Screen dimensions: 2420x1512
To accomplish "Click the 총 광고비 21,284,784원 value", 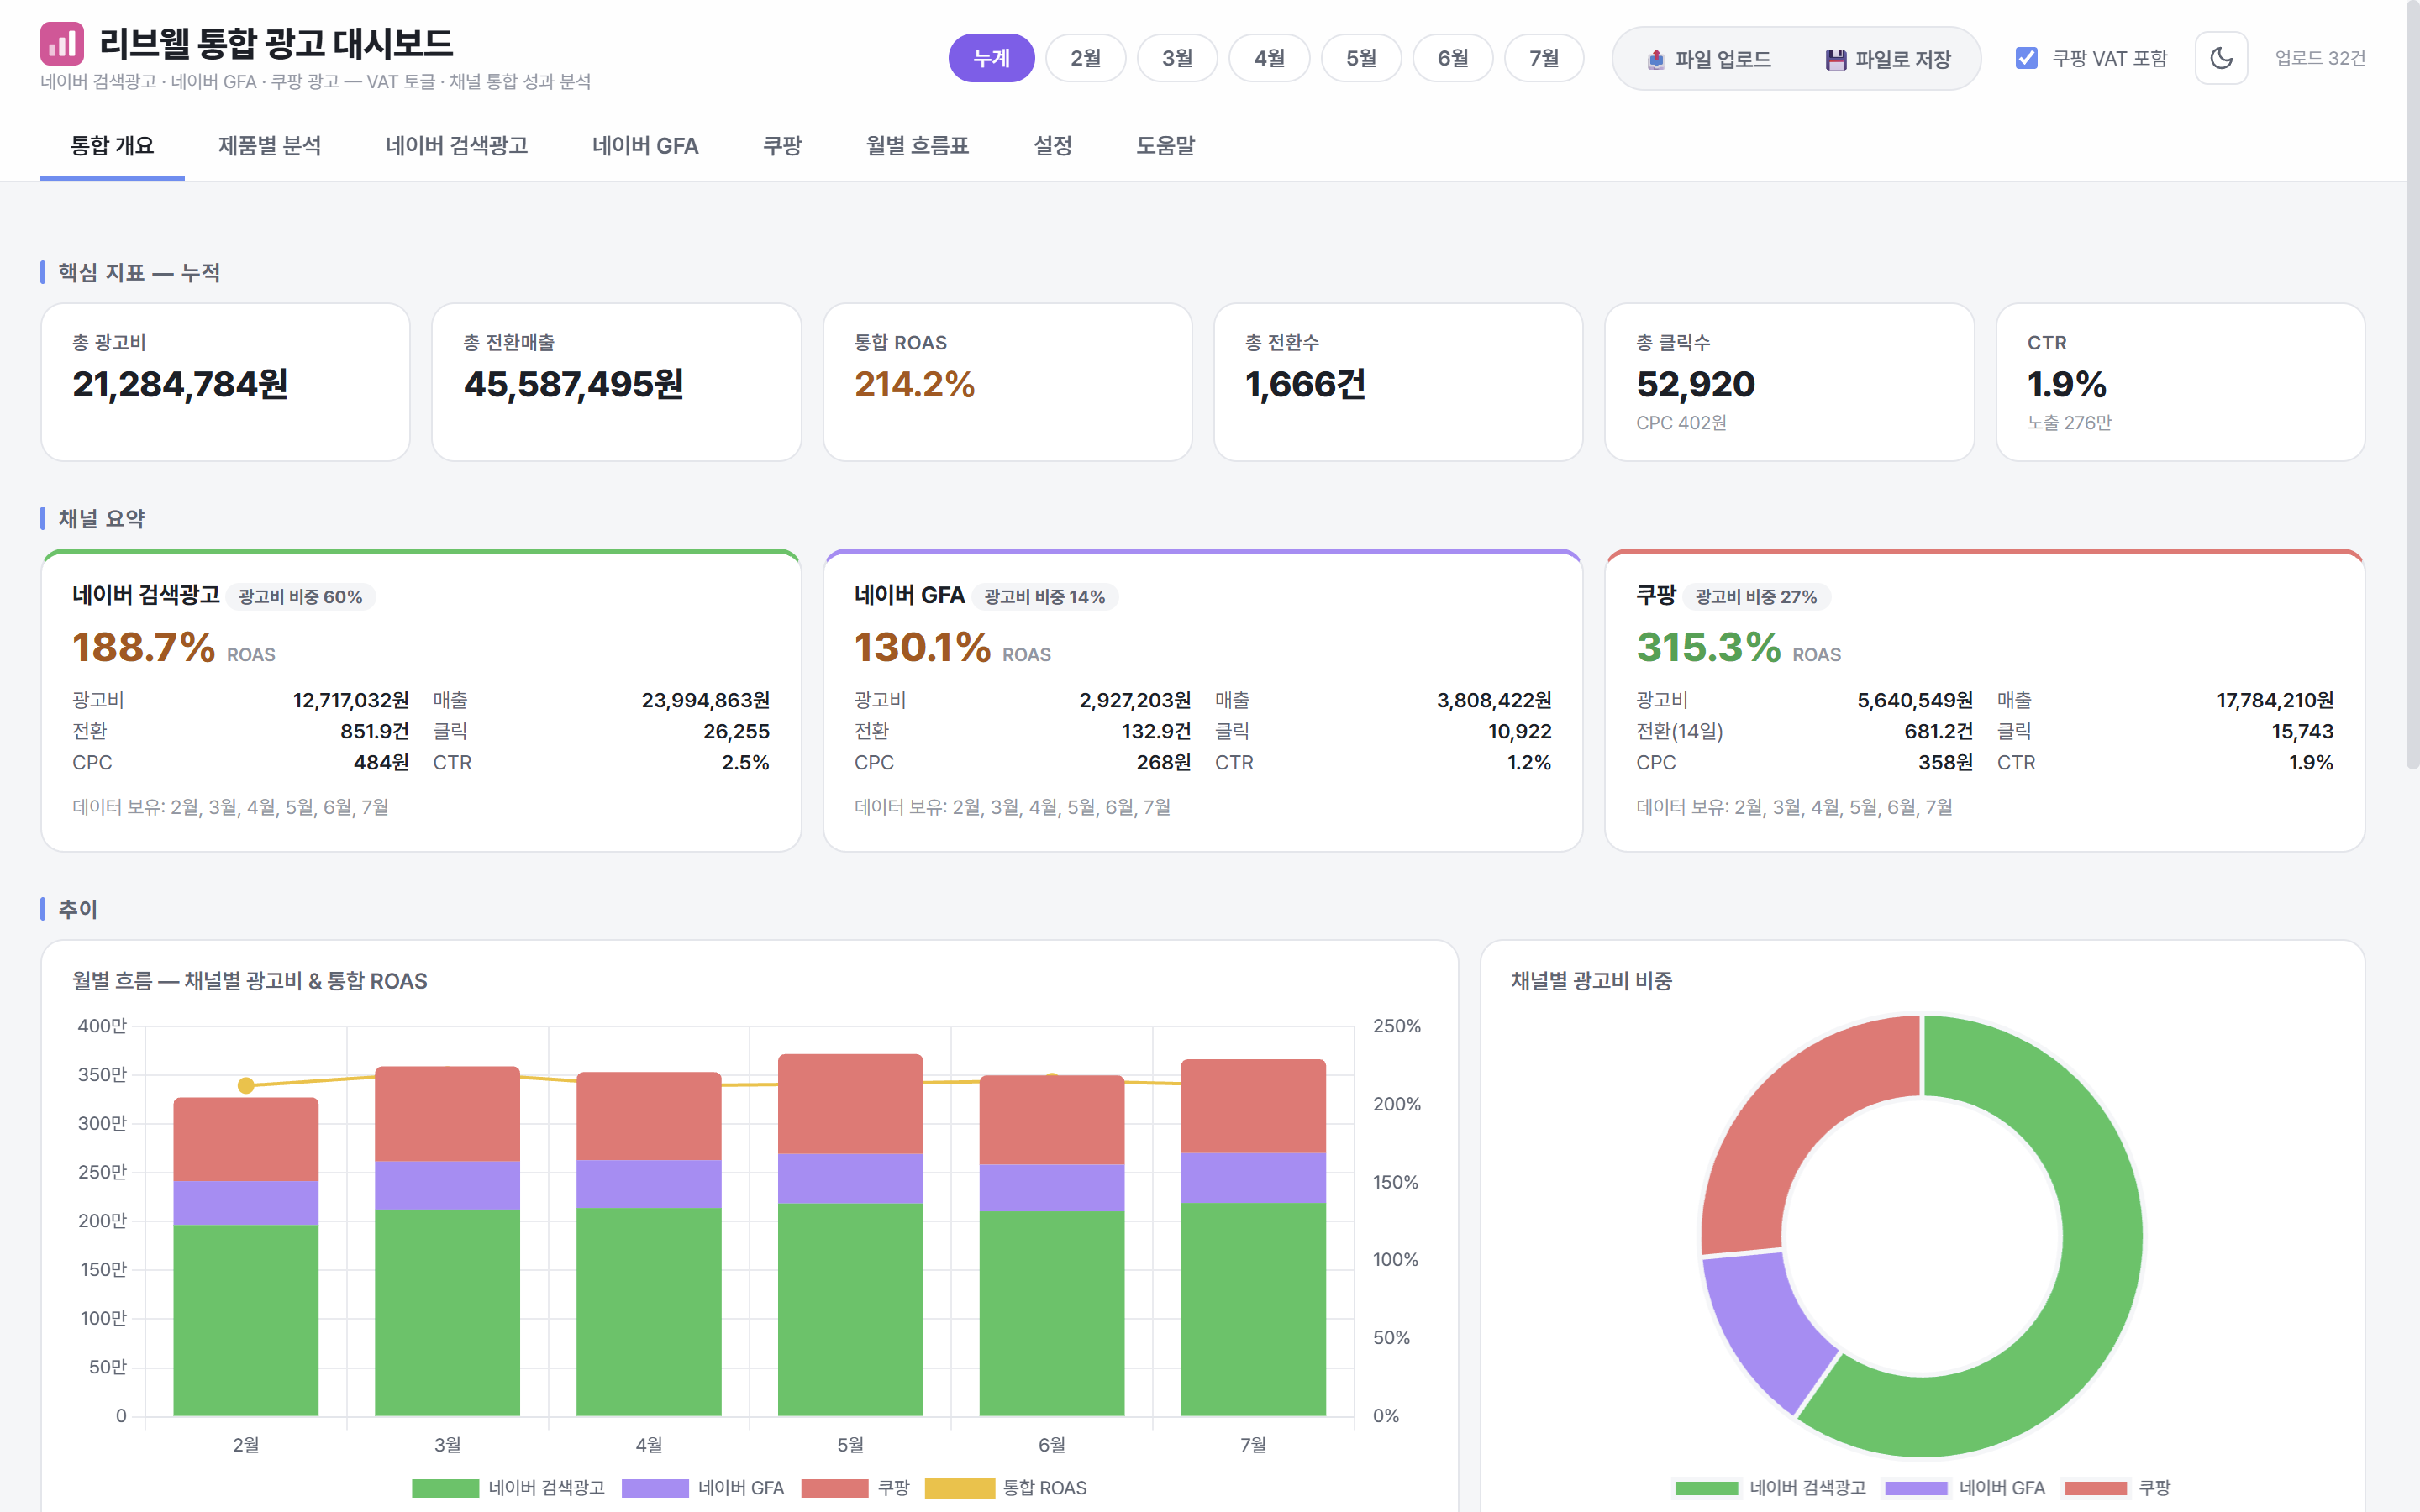I will 180,384.
